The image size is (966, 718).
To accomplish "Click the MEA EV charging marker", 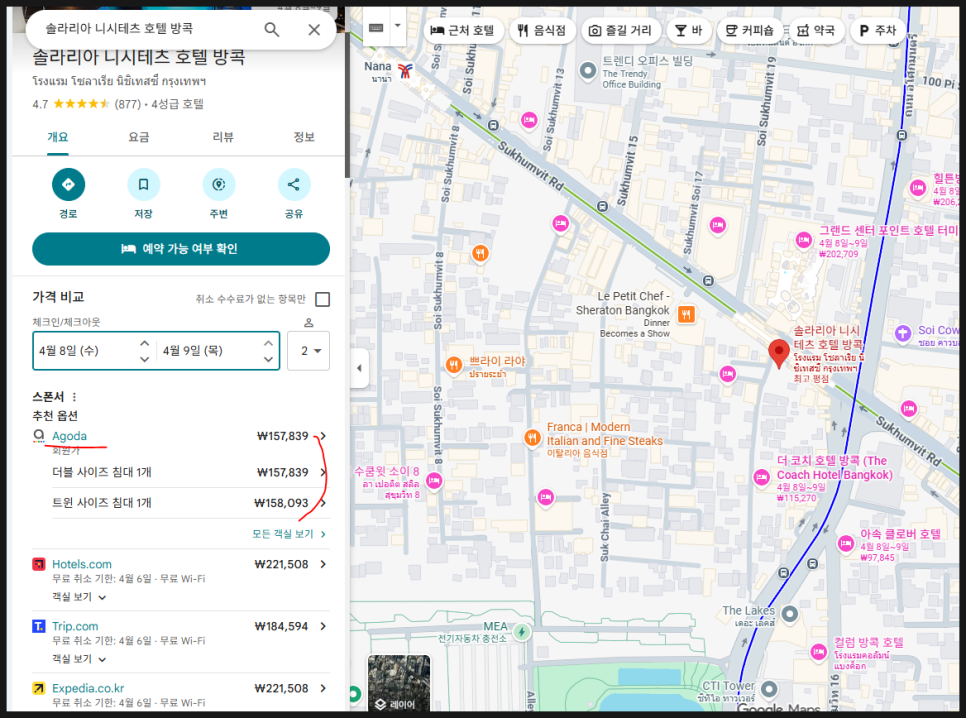I will pyautogui.click(x=521, y=632).
